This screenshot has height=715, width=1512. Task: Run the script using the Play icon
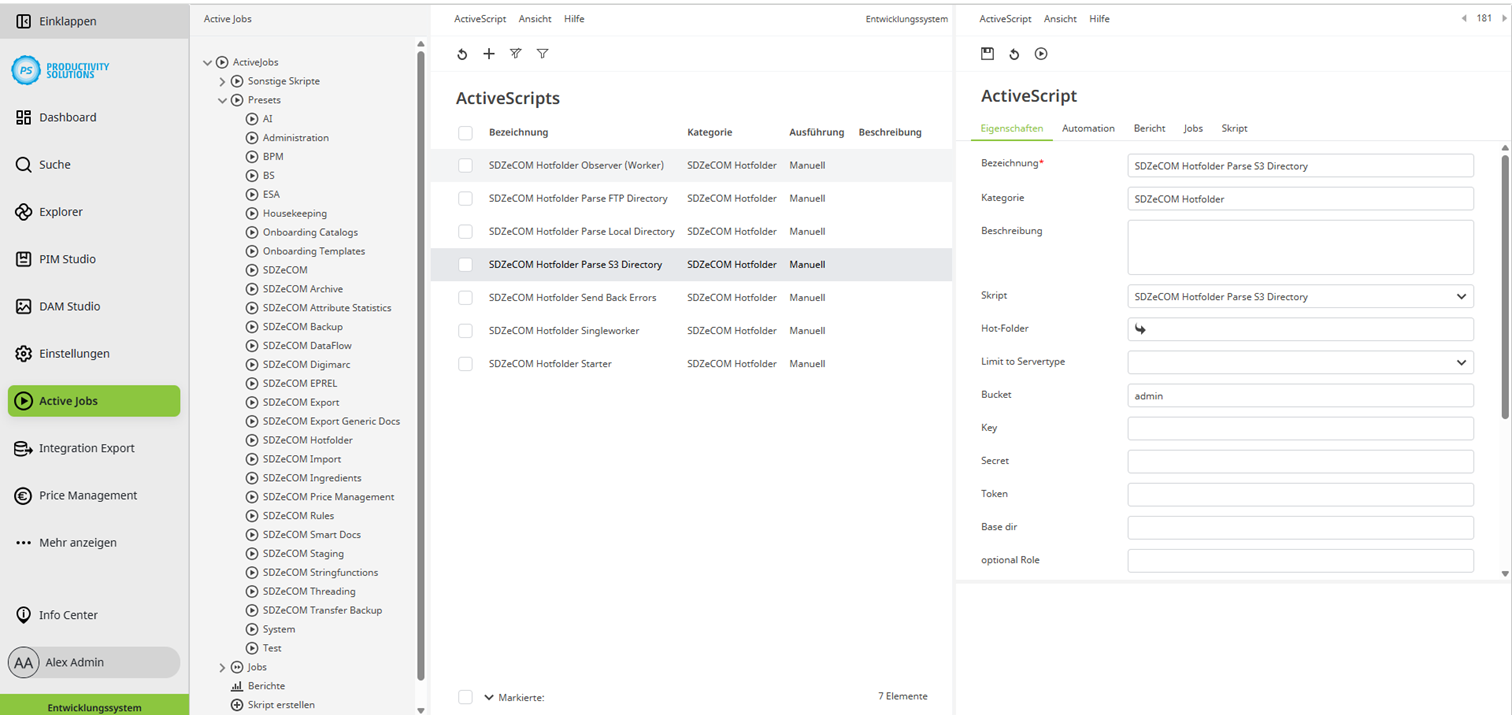click(1040, 54)
